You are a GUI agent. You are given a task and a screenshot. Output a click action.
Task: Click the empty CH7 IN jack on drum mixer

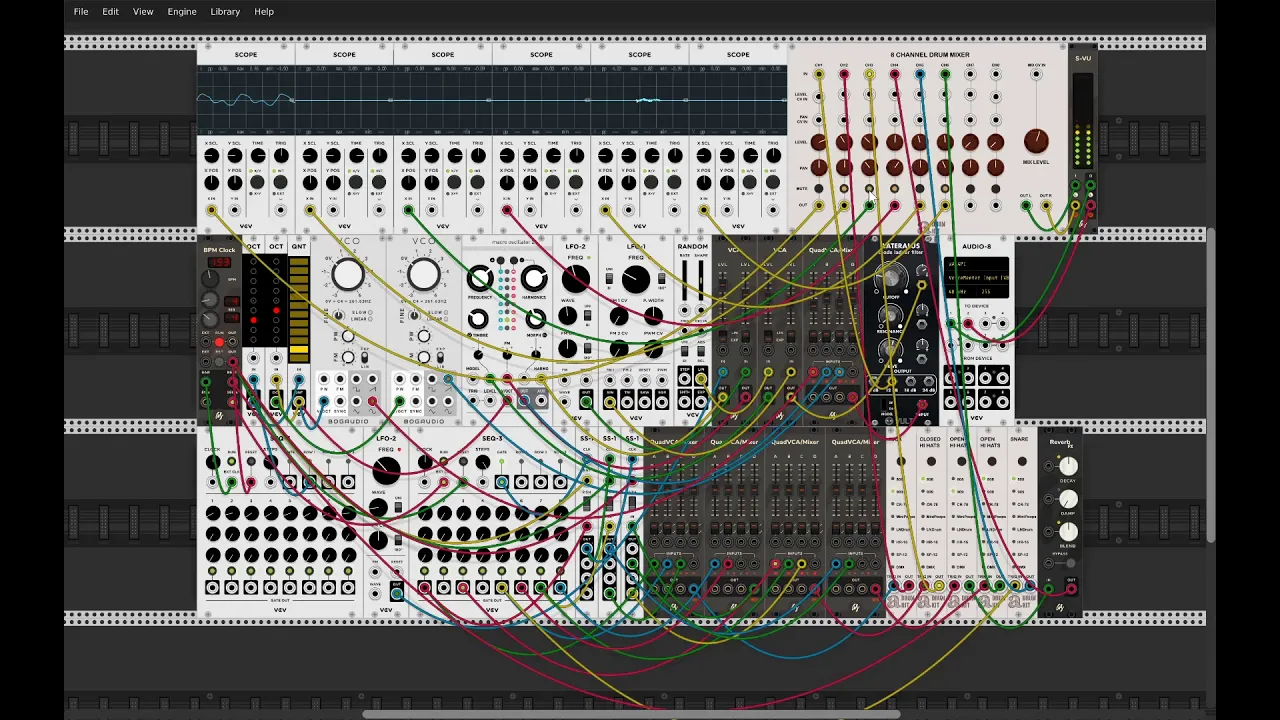[970, 74]
